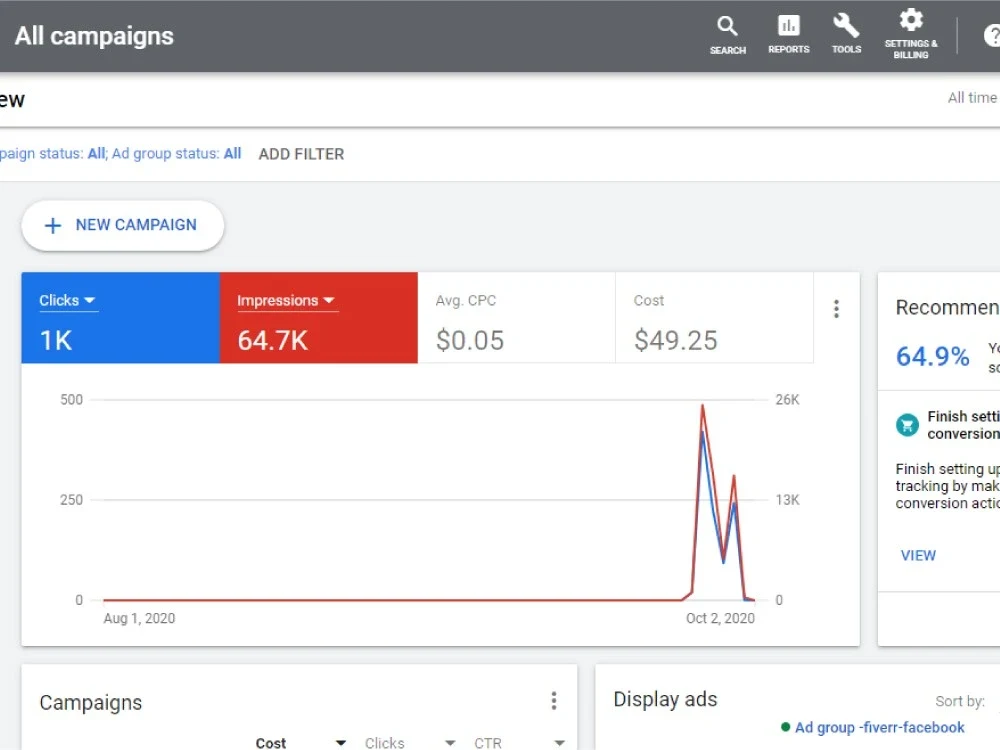Open the Campaigns card three-dot menu

pyautogui.click(x=554, y=701)
